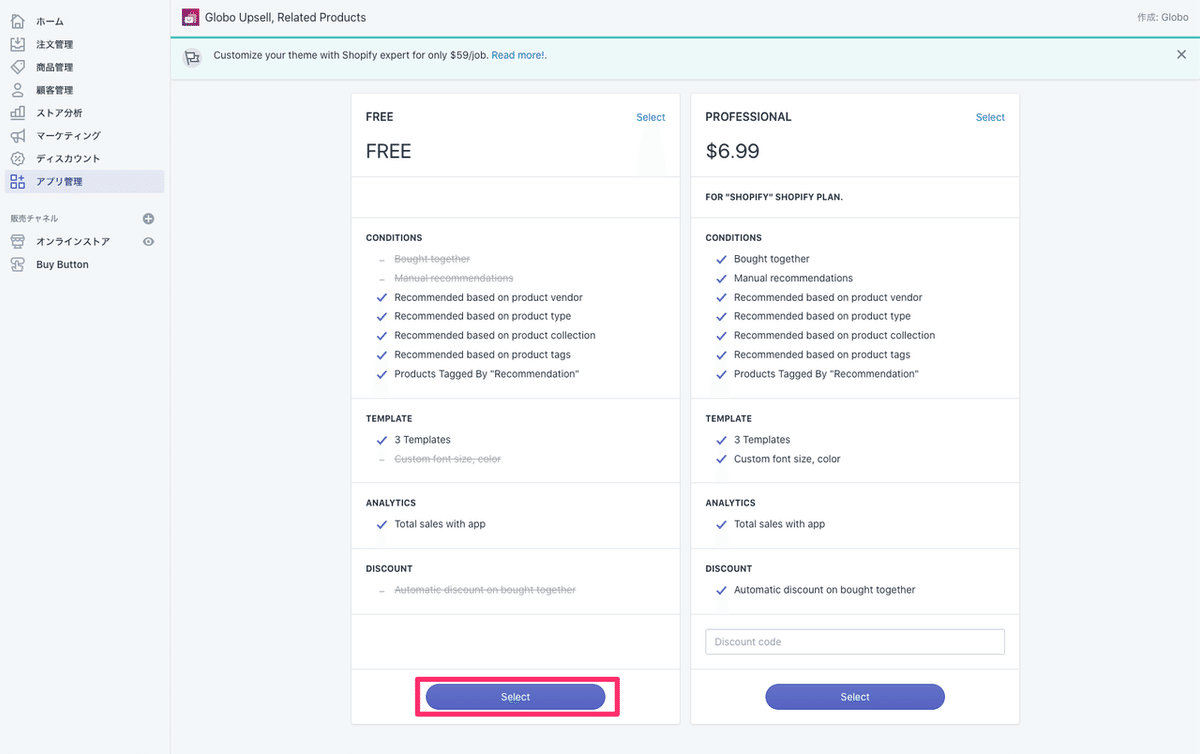Focus the Discount code input field
Image resolution: width=1200 pixels, height=754 pixels.
[x=855, y=642]
